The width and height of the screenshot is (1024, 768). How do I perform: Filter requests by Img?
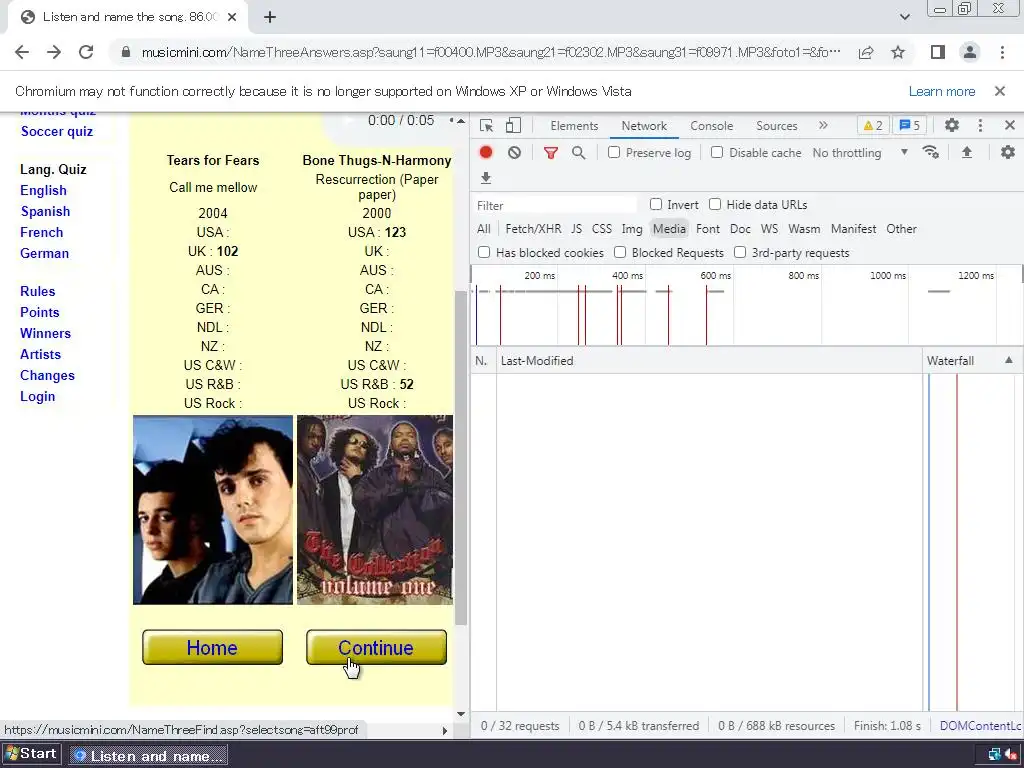[x=632, y=229]
